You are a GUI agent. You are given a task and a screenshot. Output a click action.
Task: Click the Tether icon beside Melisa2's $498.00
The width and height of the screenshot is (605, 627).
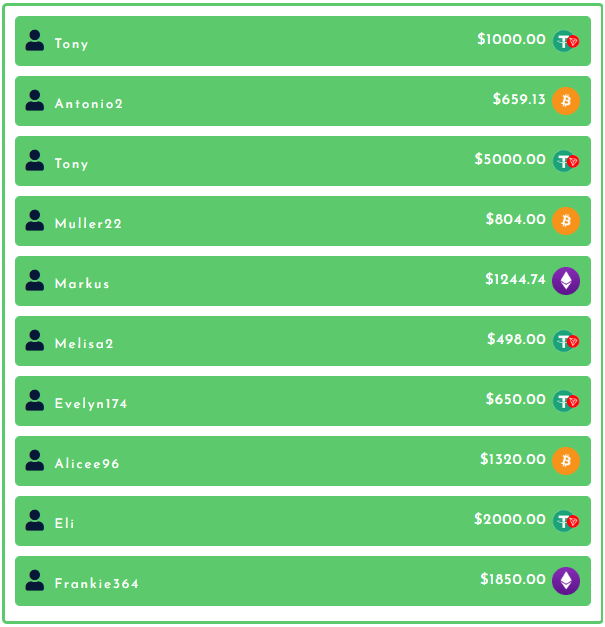coord(566,341)
